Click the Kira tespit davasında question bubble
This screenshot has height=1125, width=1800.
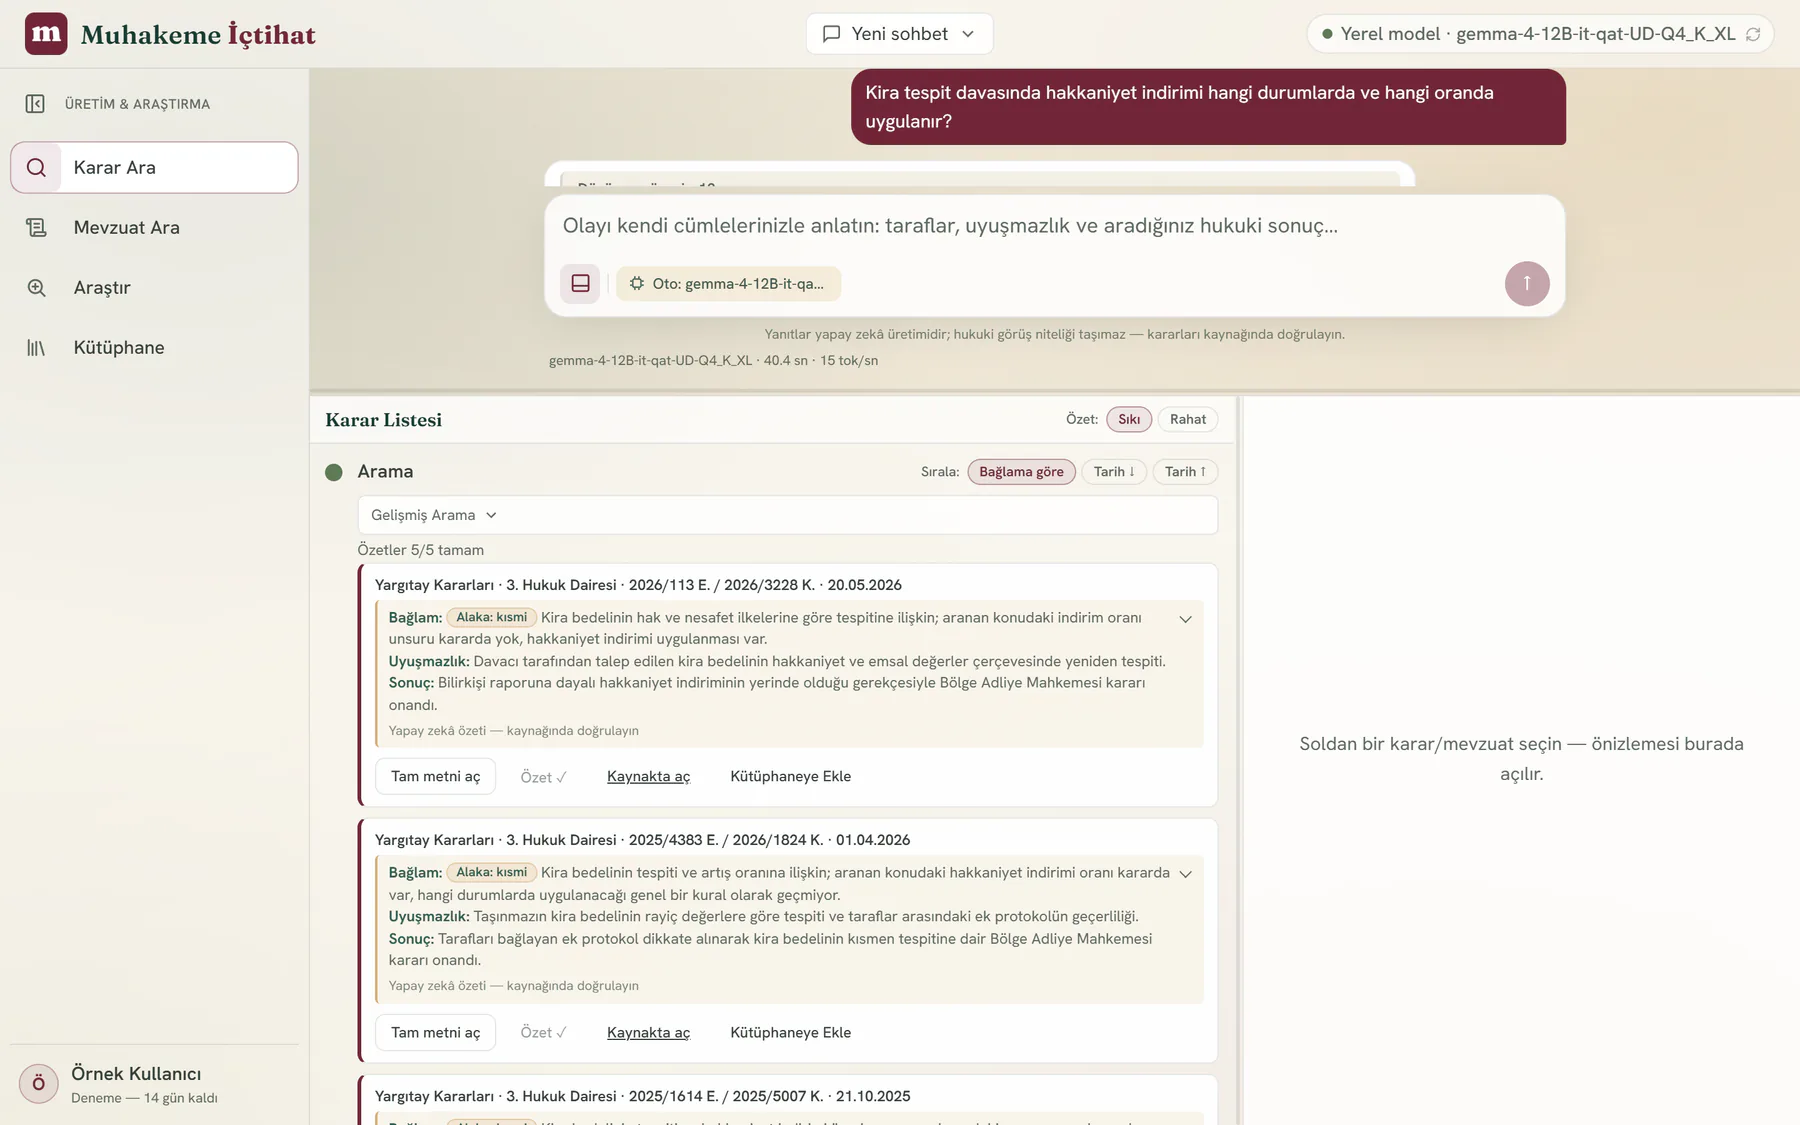click(x=1208, y=107)
